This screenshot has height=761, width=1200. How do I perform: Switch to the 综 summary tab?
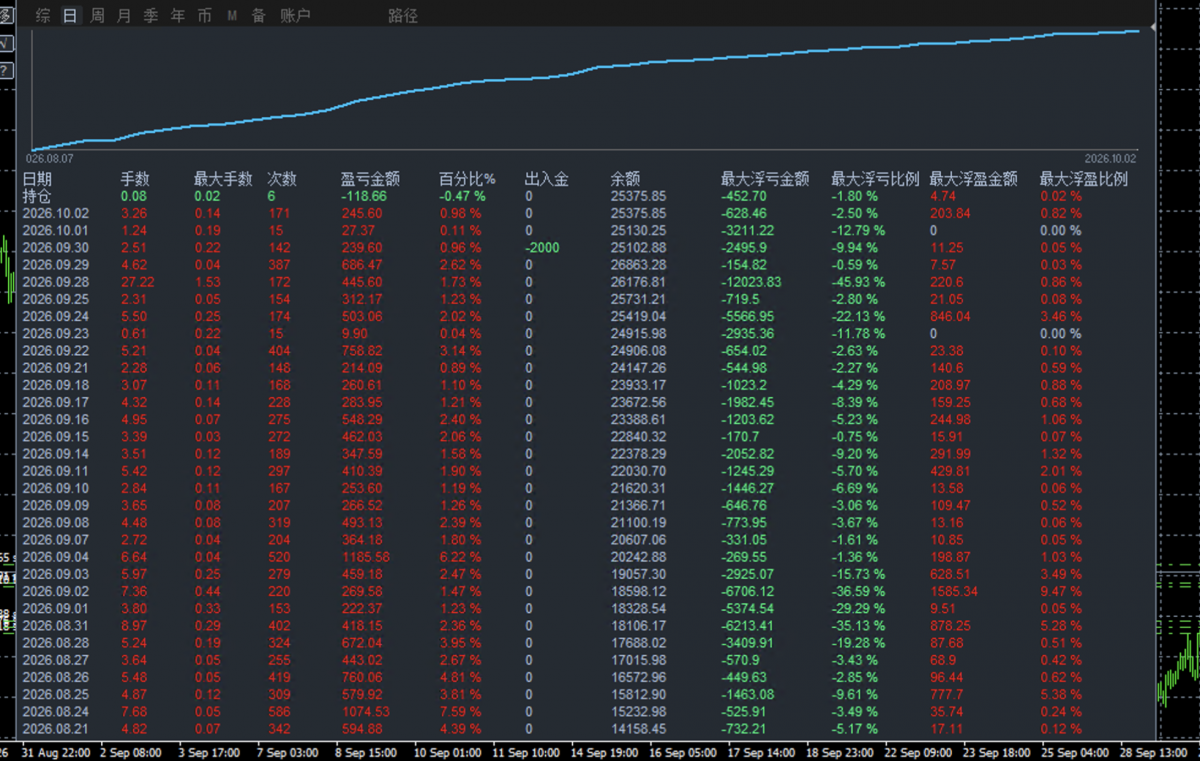[x=43, y=16]
